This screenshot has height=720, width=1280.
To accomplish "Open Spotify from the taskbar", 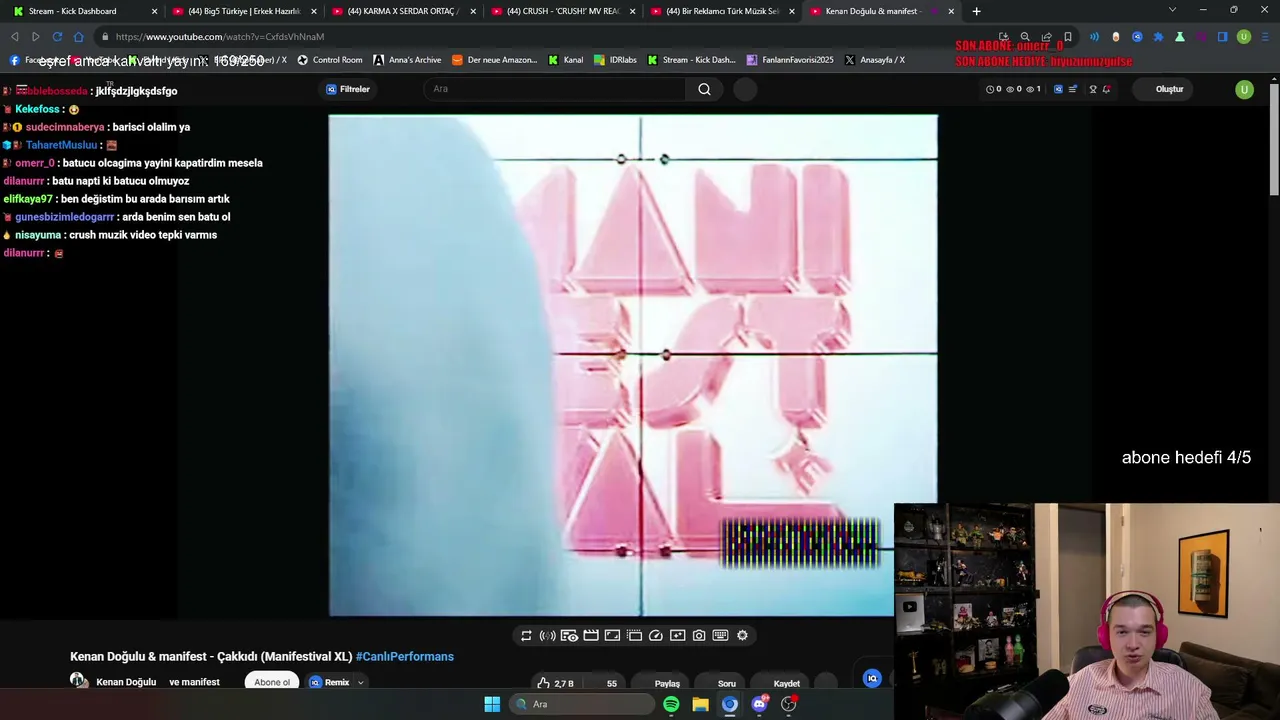I will pyautogui.click(x=671, y=704).
